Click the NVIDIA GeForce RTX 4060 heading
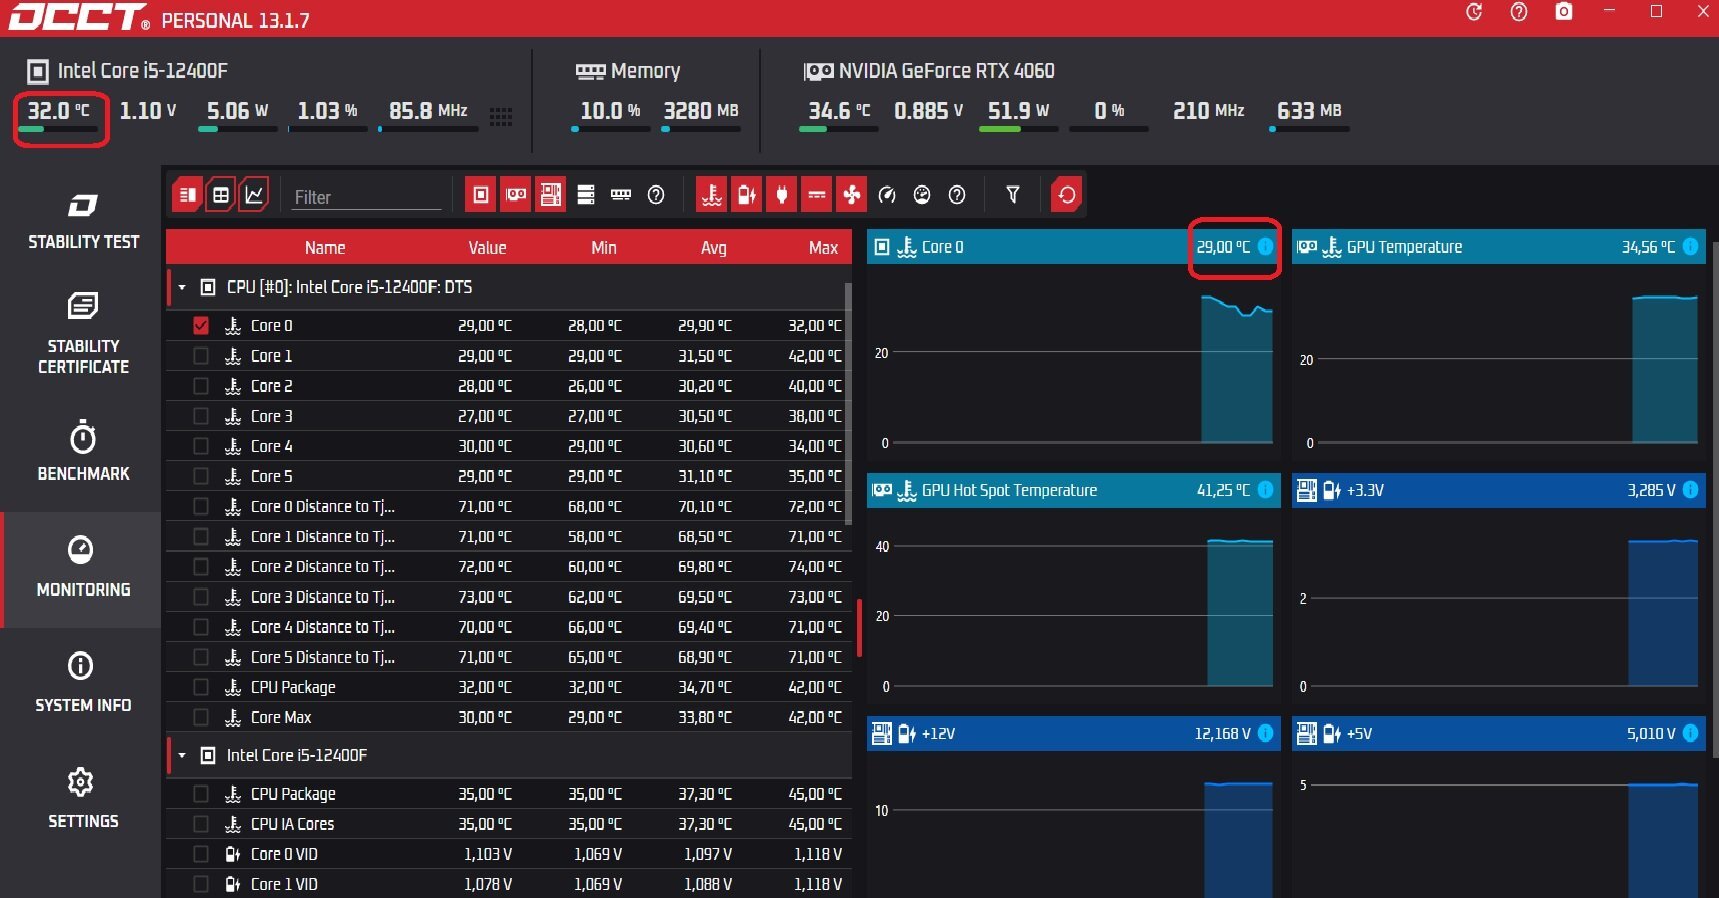1719x898 pixels. (x=946, y=71)
